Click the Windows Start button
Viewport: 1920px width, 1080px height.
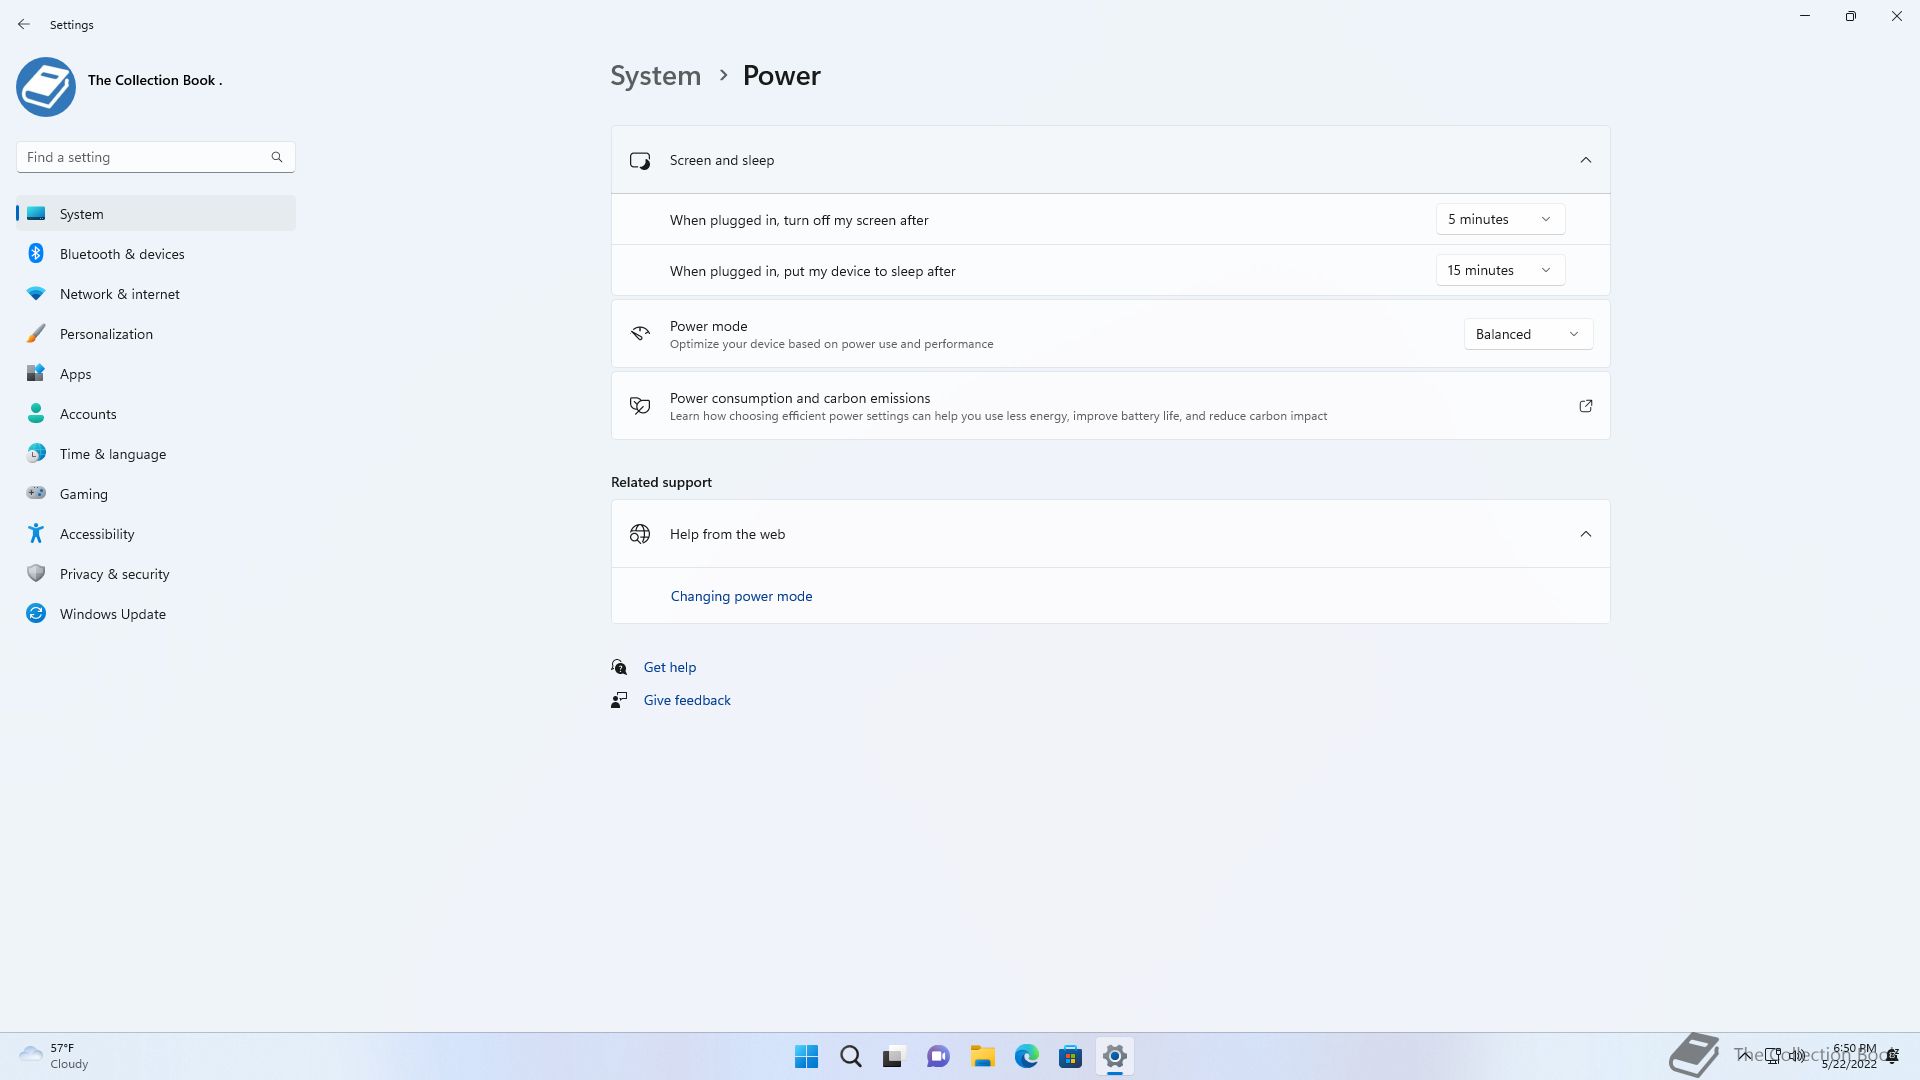click(x=806, y=1056)
